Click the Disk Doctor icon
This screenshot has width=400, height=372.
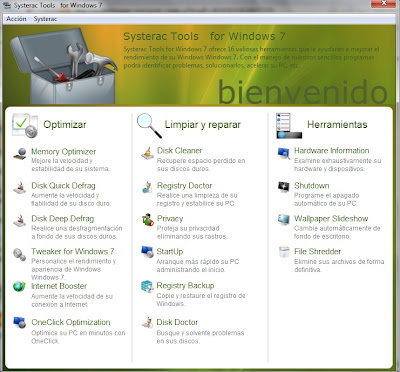tap(147, 322)
